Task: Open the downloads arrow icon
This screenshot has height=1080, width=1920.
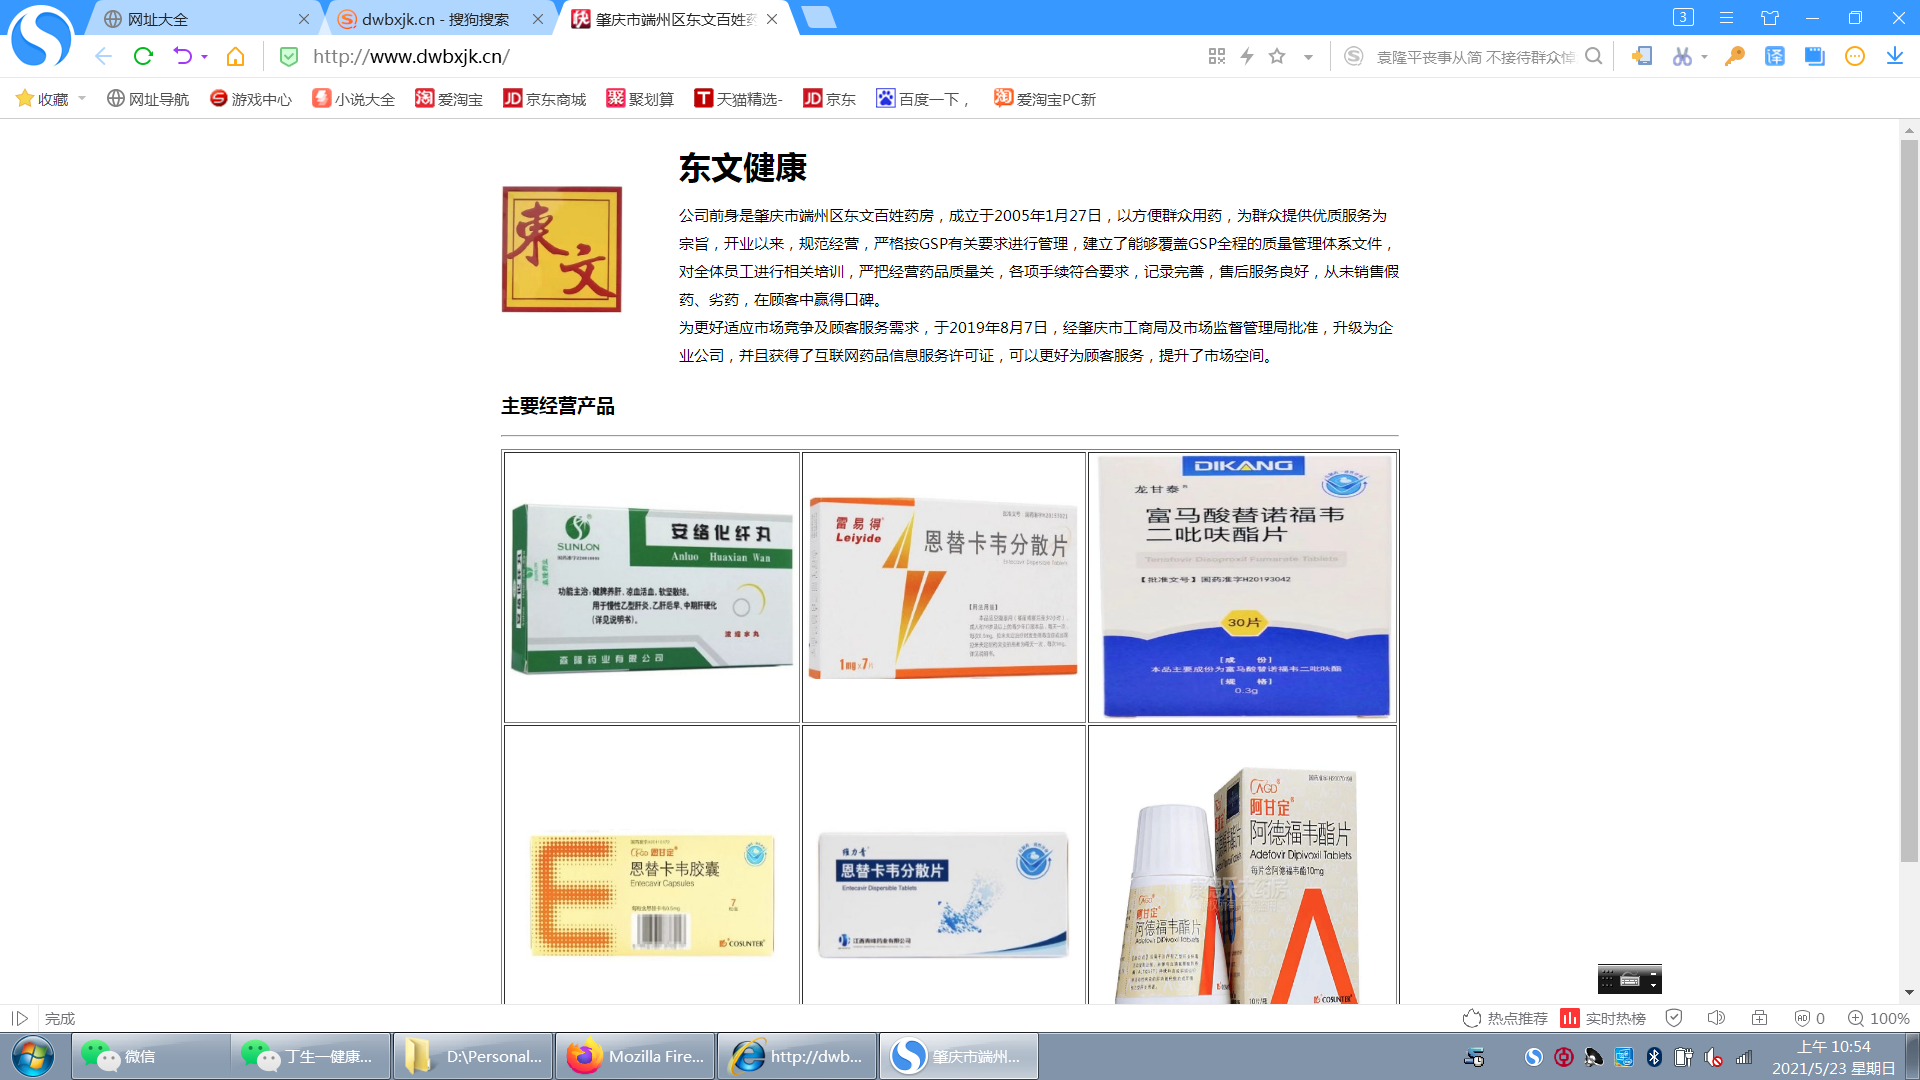Action: [x=1894, y=56]
